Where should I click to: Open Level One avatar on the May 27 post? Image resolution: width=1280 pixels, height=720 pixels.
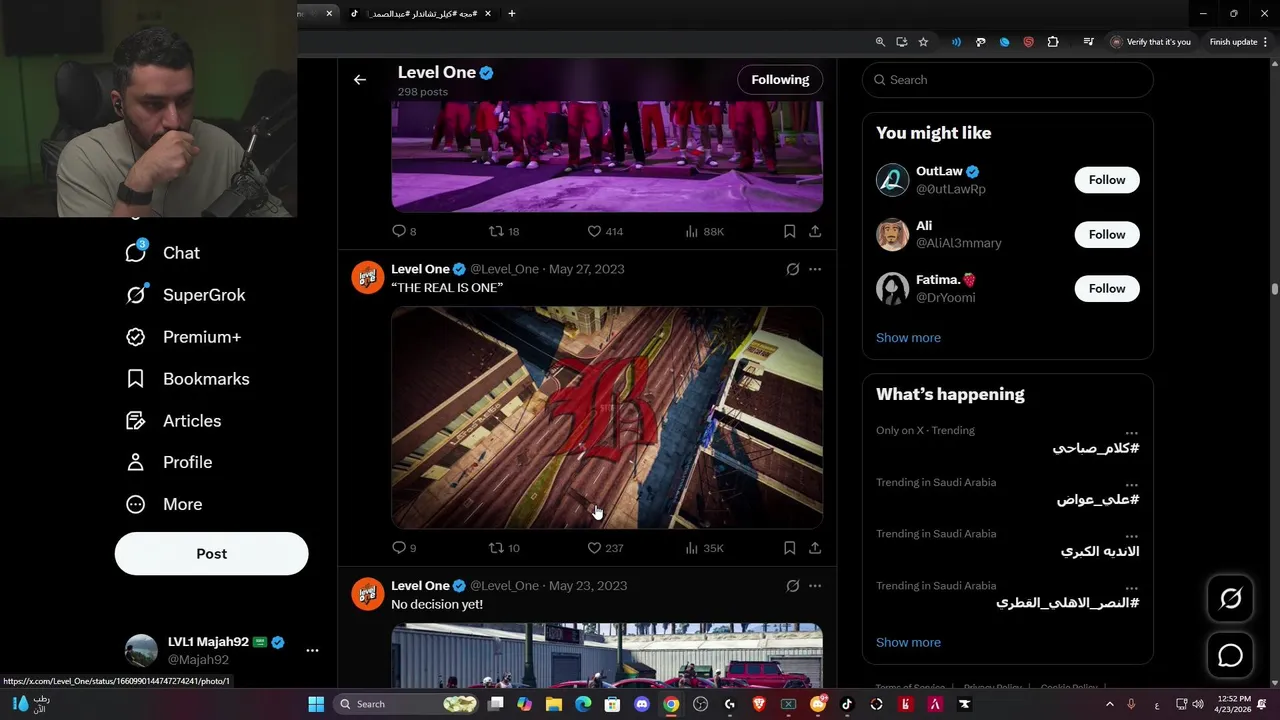(368, 277)
